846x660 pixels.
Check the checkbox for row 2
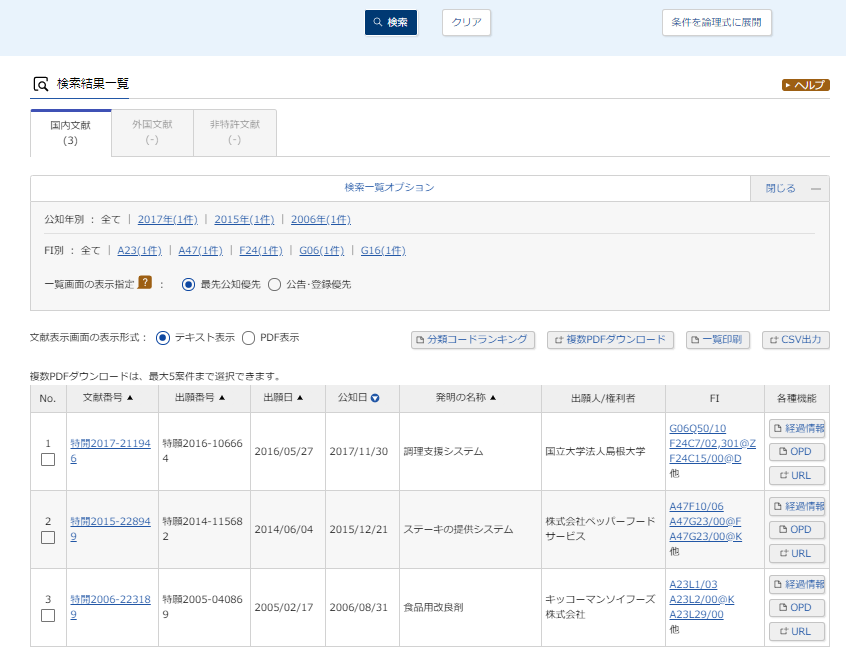48,537
